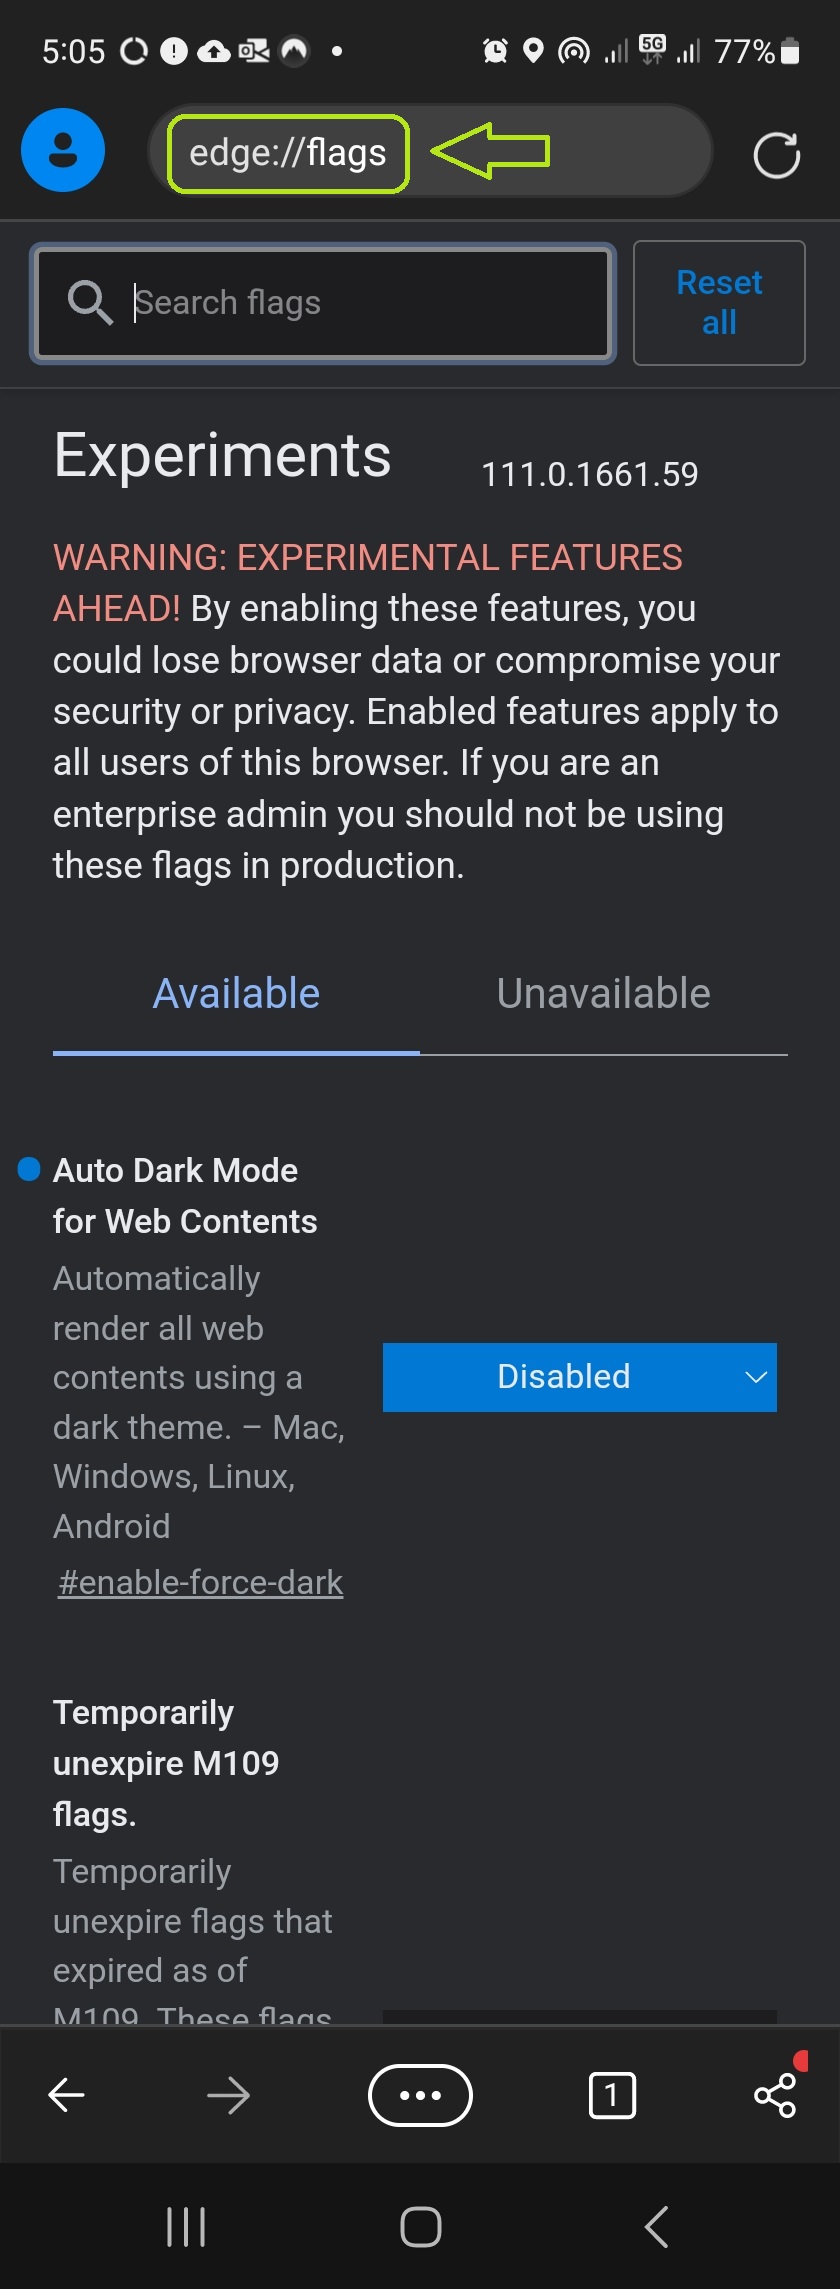The width and height of the screenshot is (840, 2289).
Task: Tap the browser forward arrow
Action: coord(228,2095)
